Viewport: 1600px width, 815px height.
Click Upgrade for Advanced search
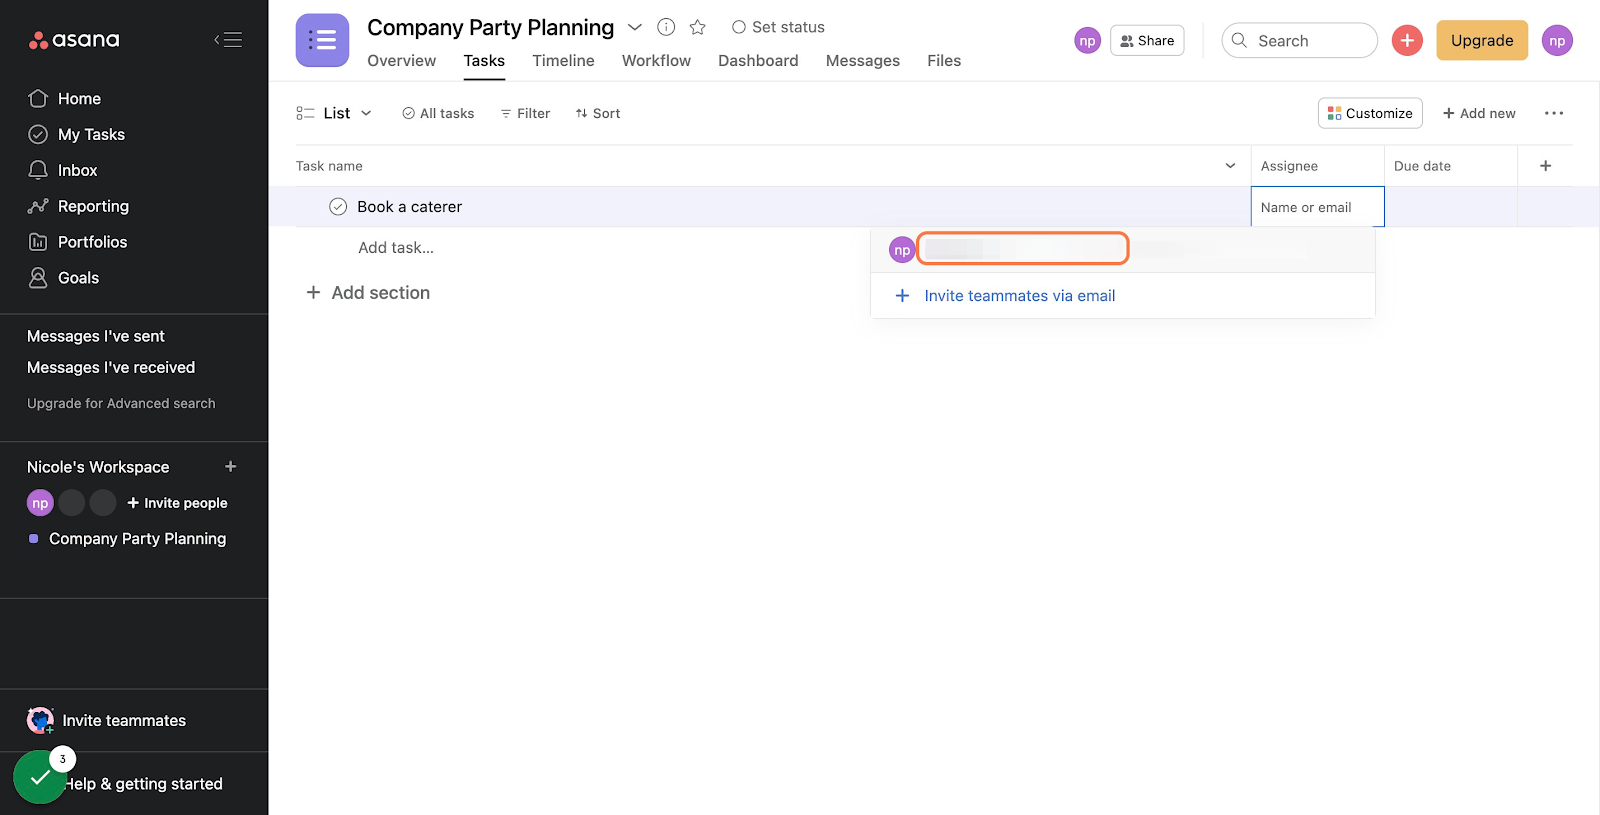[x=121, y=403]
